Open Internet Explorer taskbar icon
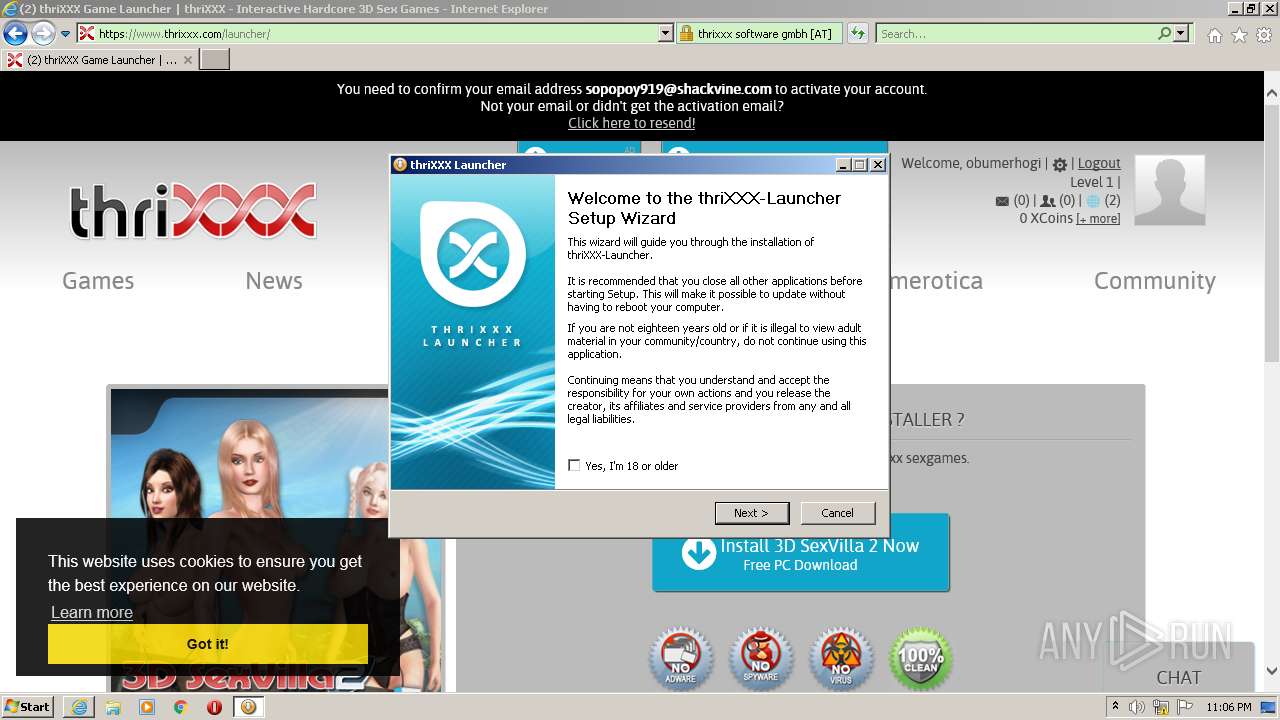Image resolution: width=1280 pixels, height=720 pixels. 80,707
